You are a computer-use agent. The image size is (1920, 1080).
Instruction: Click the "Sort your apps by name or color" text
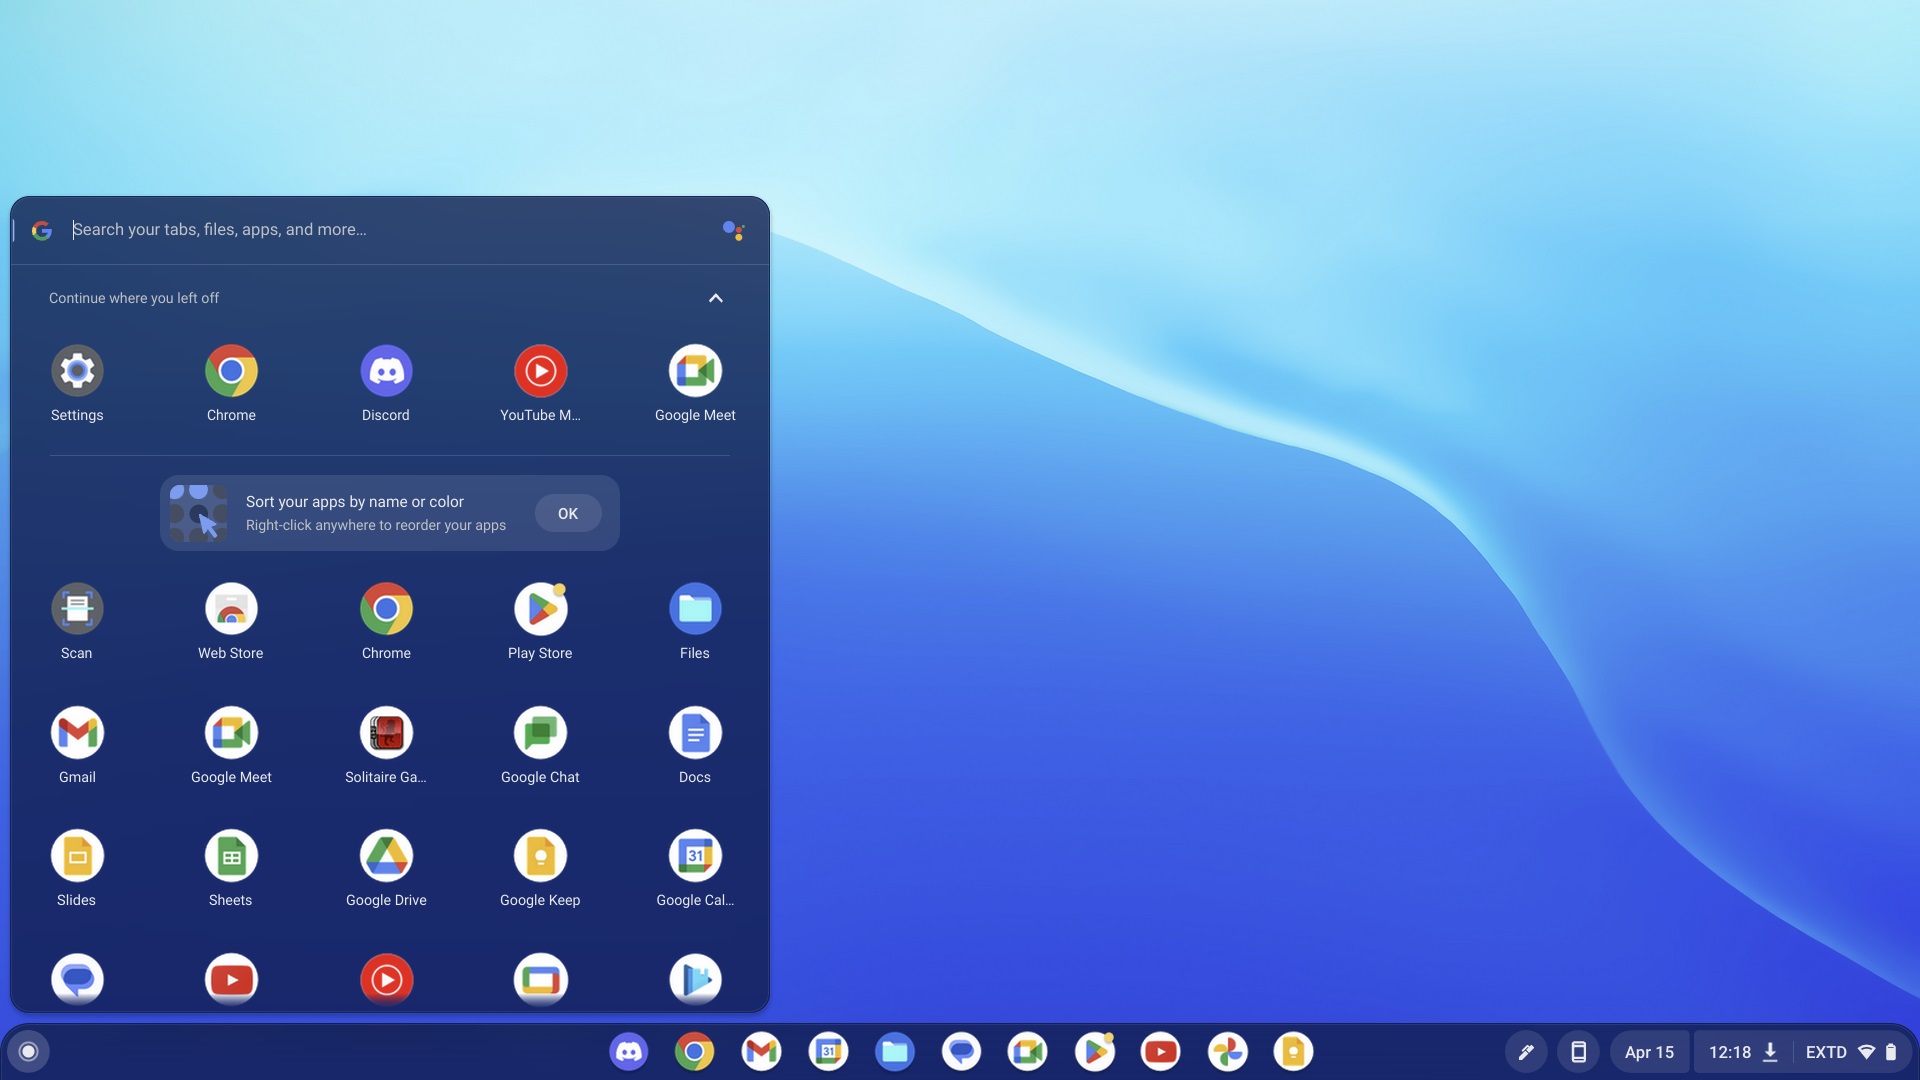pyautogui.click(x=355, y=502)
